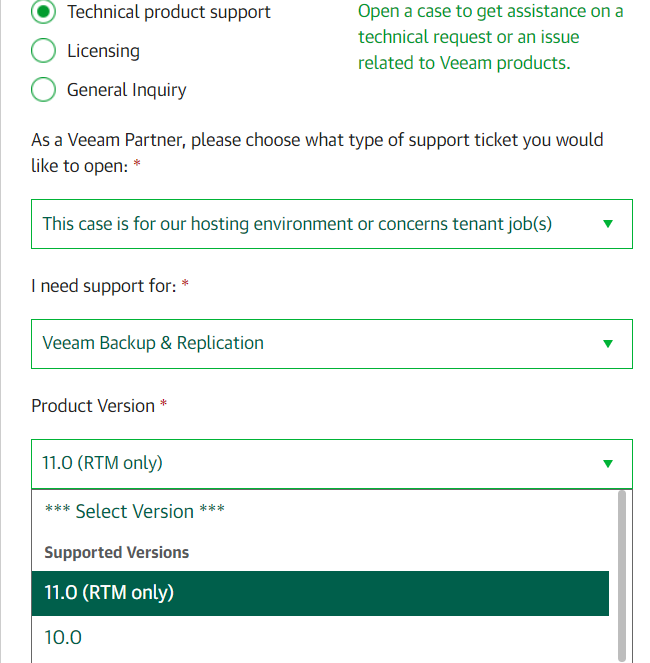Click the 'I need support for' field label
The height and width of the screenshot is (663, 650).
coord(104,286)
